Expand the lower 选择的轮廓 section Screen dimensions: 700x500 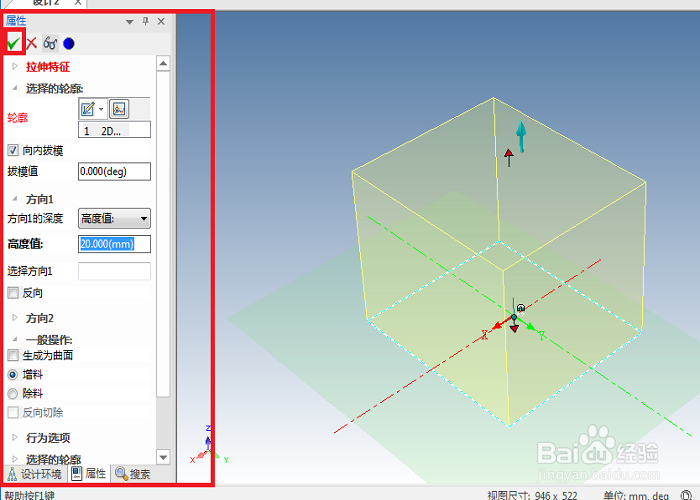click(15, 458)
